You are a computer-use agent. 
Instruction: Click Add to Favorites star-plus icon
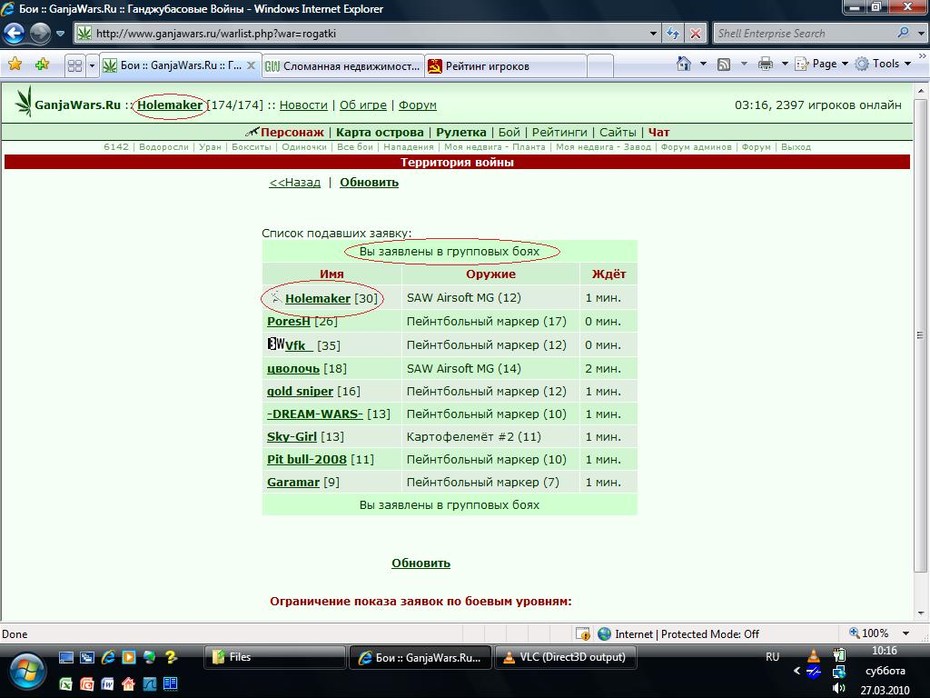[42, 64]
